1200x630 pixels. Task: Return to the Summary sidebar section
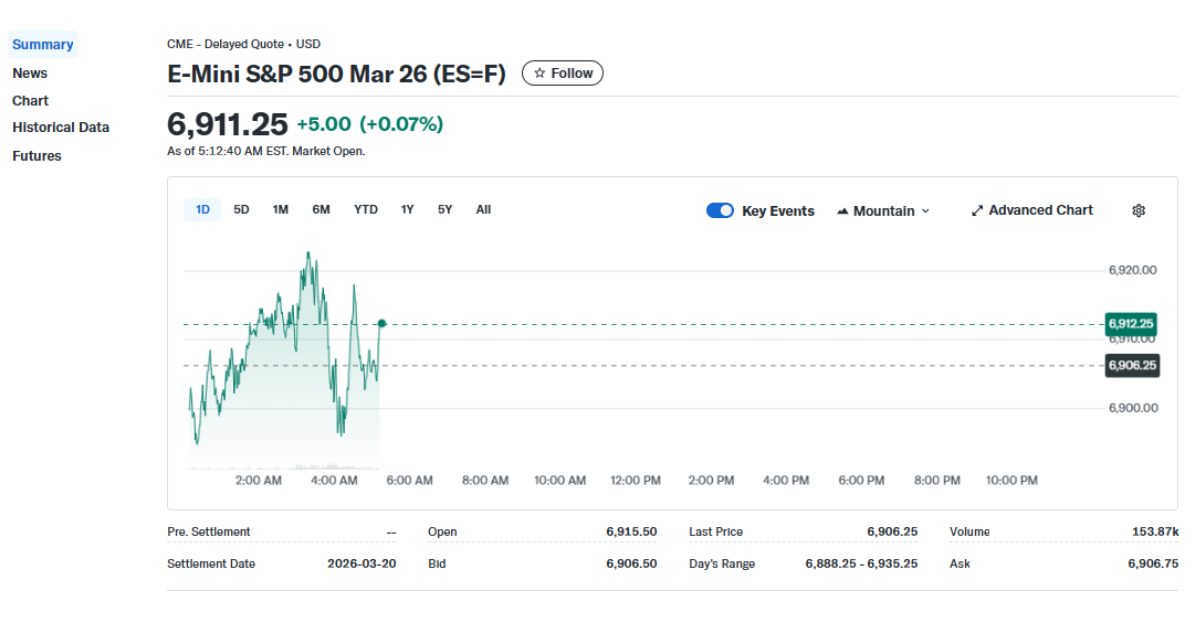pyautogui.click(x=42, y=44)
